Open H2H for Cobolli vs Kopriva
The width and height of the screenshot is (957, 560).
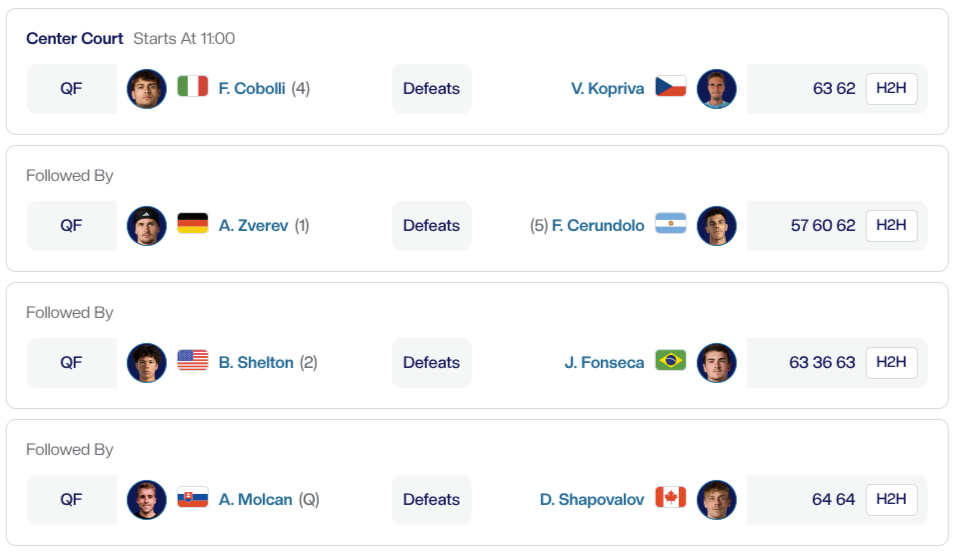tap(891, 88)
